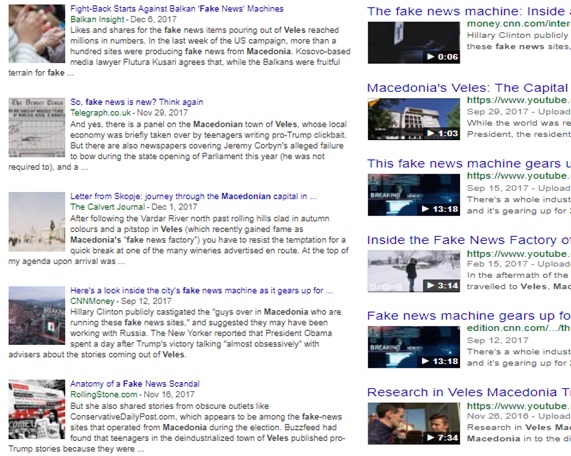The image size is (571, 456).
Task: Click the 'Balkan Insight' source name
Action: 97,19
